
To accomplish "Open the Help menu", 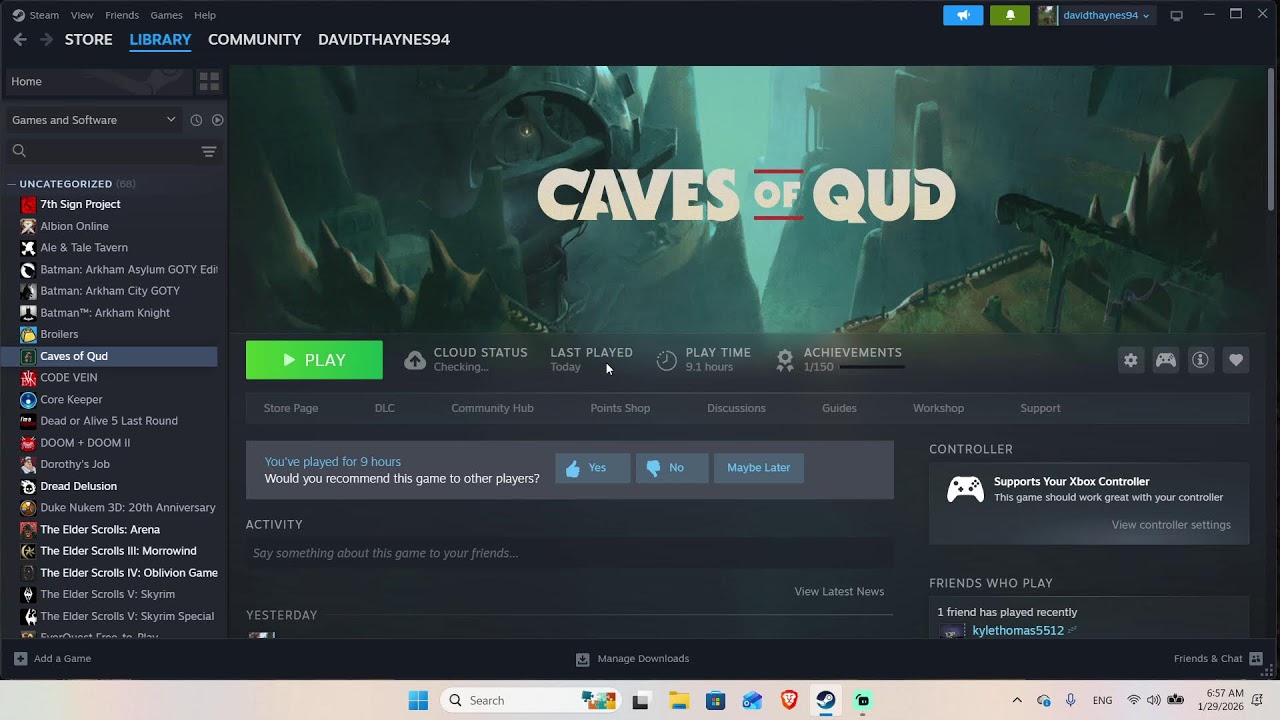I will point(205,15).
